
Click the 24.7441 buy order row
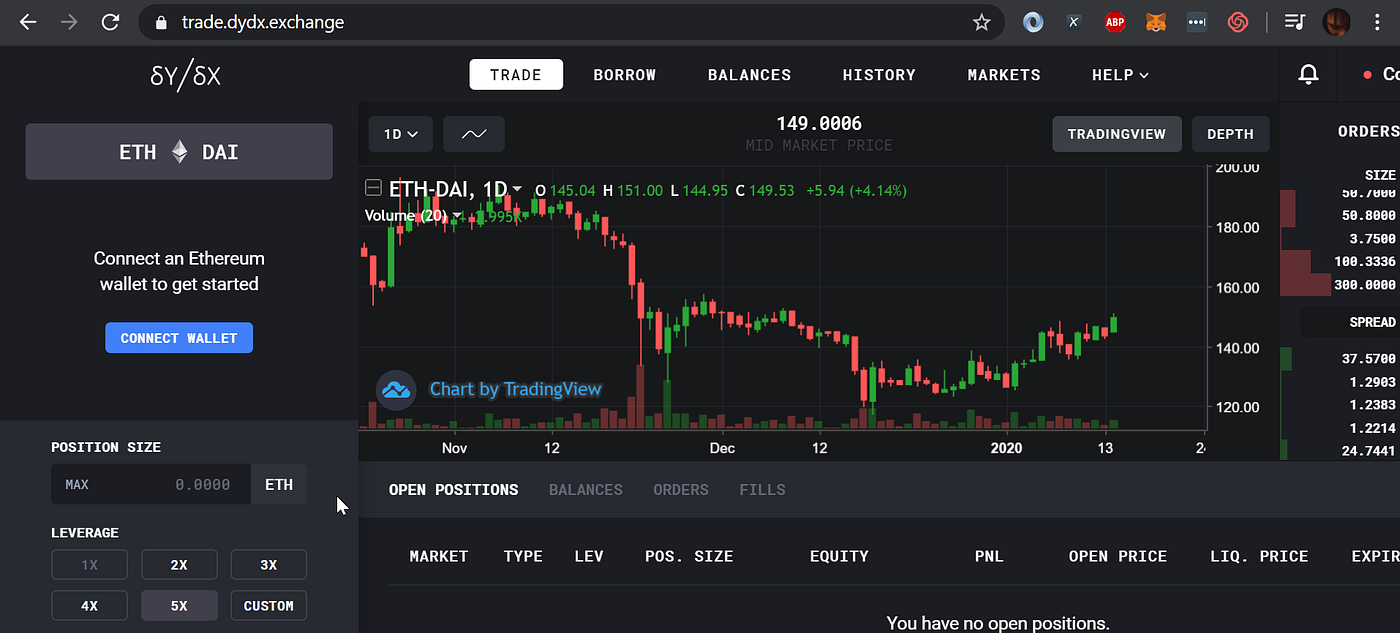1340,451
